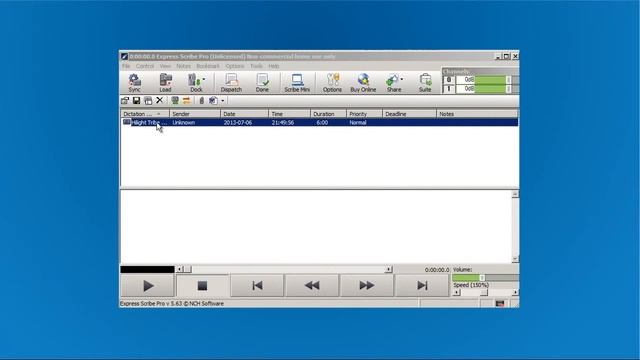This screenshot has width=640, height=360.
Task: Open the Suite toolbar icon
Action: (425, 83)
